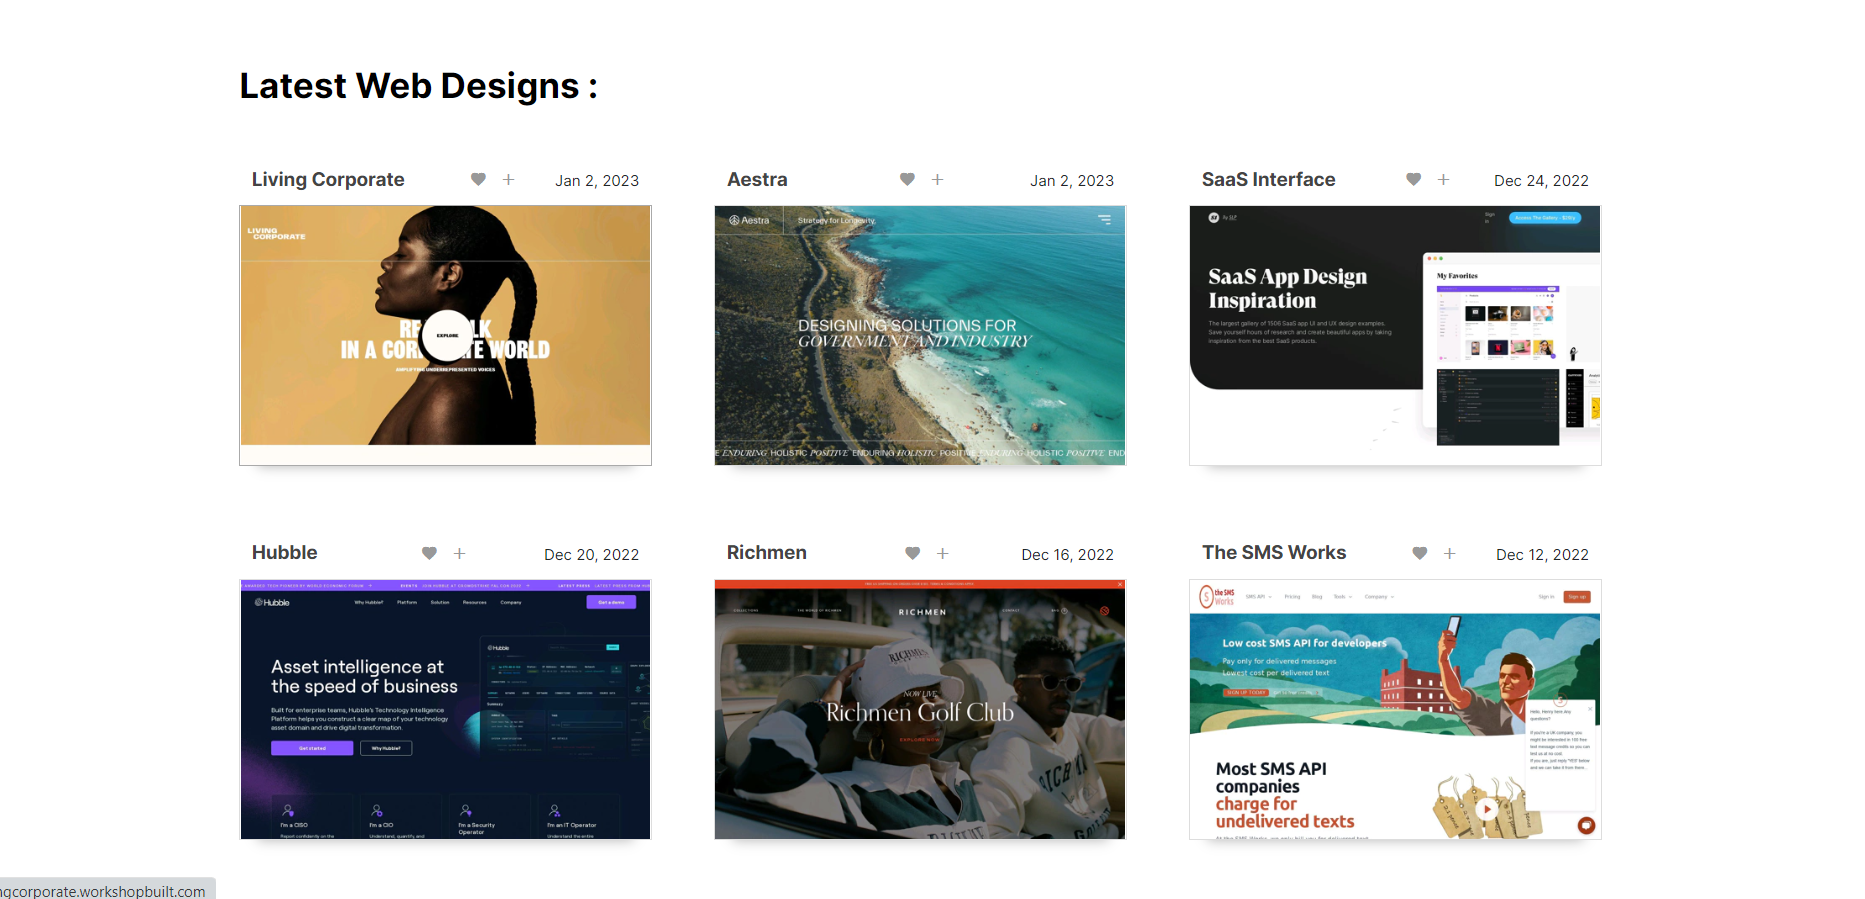Click the Jan 2, 2023 date on Living Corporate
This screenshot has height=899, width=1865.
(597, 181)
